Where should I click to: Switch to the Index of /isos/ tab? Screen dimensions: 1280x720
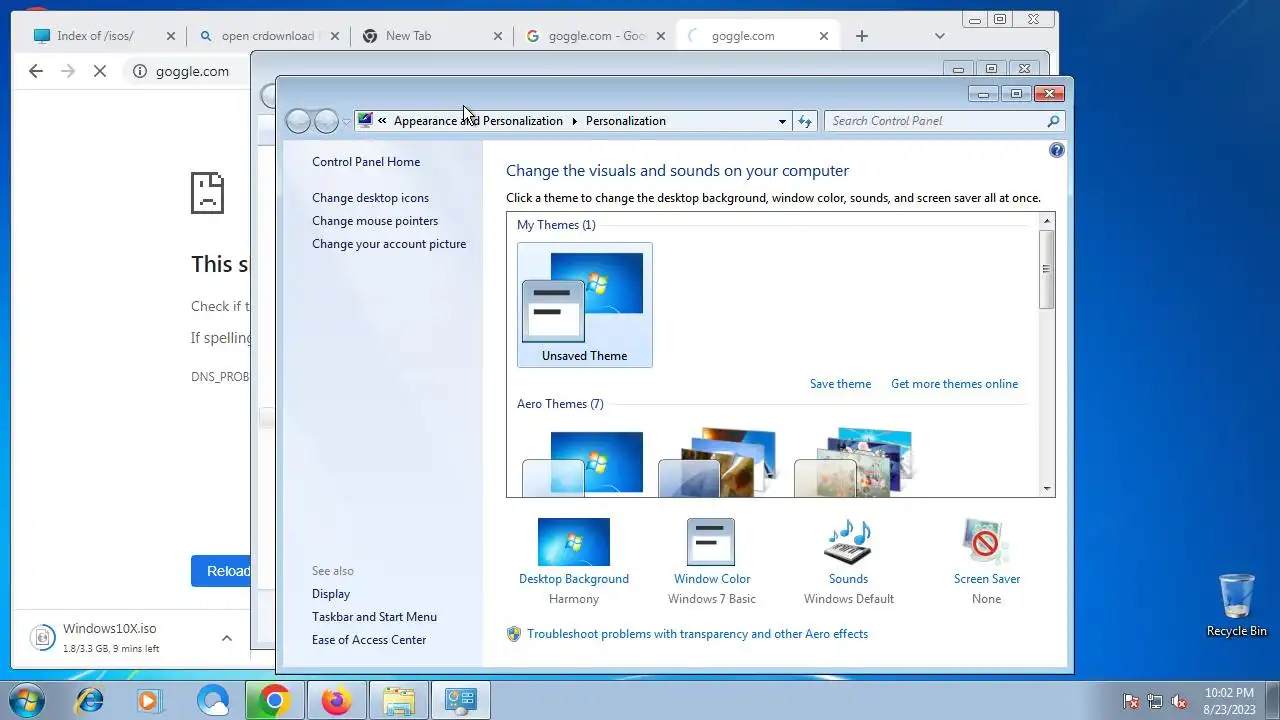[x=95, y=36]
